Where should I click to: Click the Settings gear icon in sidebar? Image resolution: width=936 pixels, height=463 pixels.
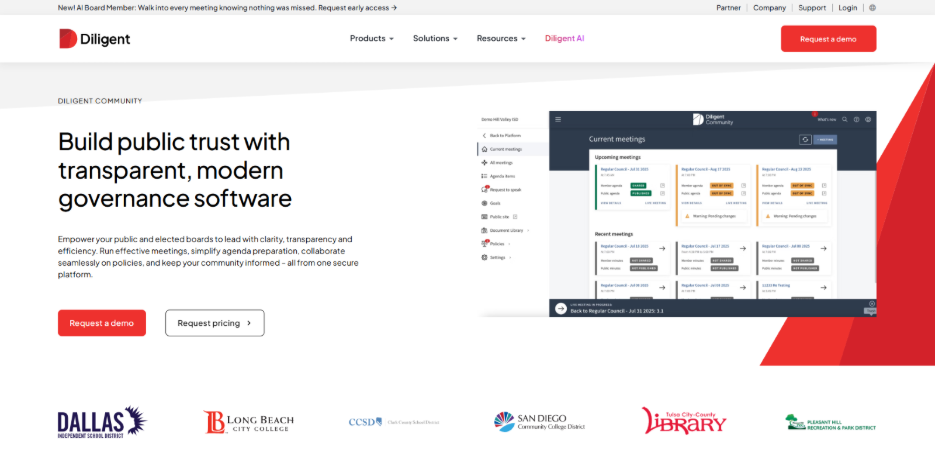tap(484, 257)
